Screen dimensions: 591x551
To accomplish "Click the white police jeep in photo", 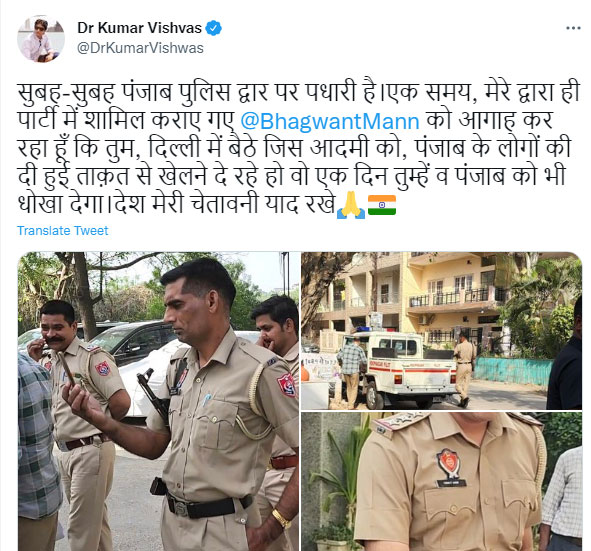I will (x=401, y=367).
